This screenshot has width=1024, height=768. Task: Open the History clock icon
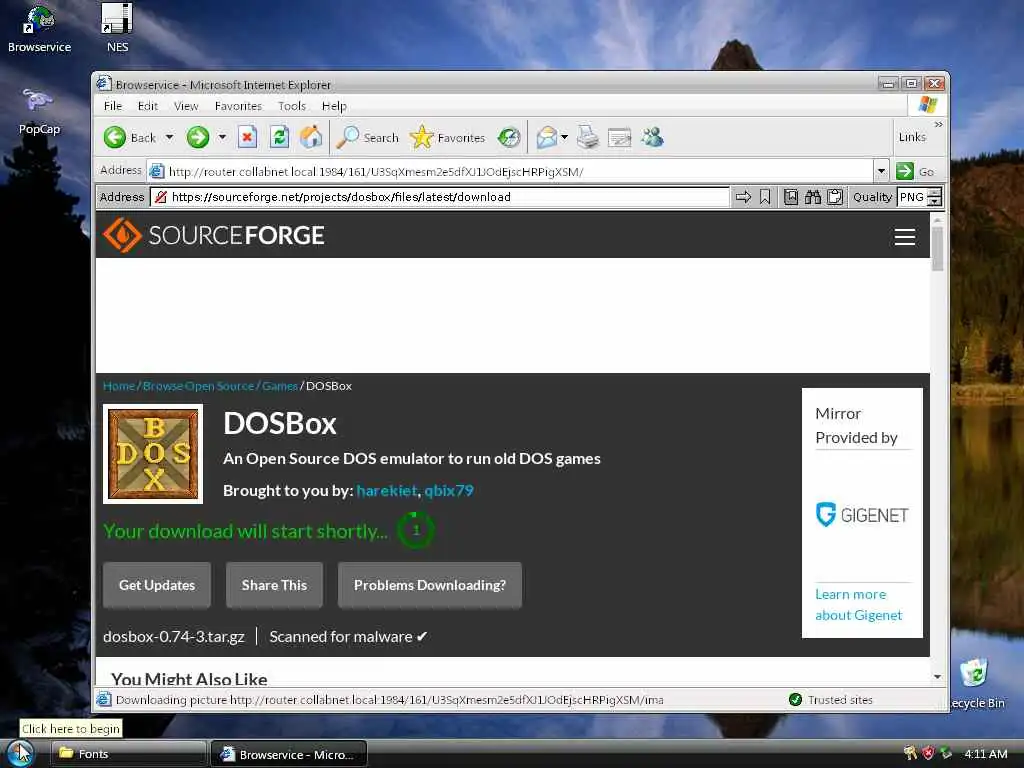tap(509, 137)
